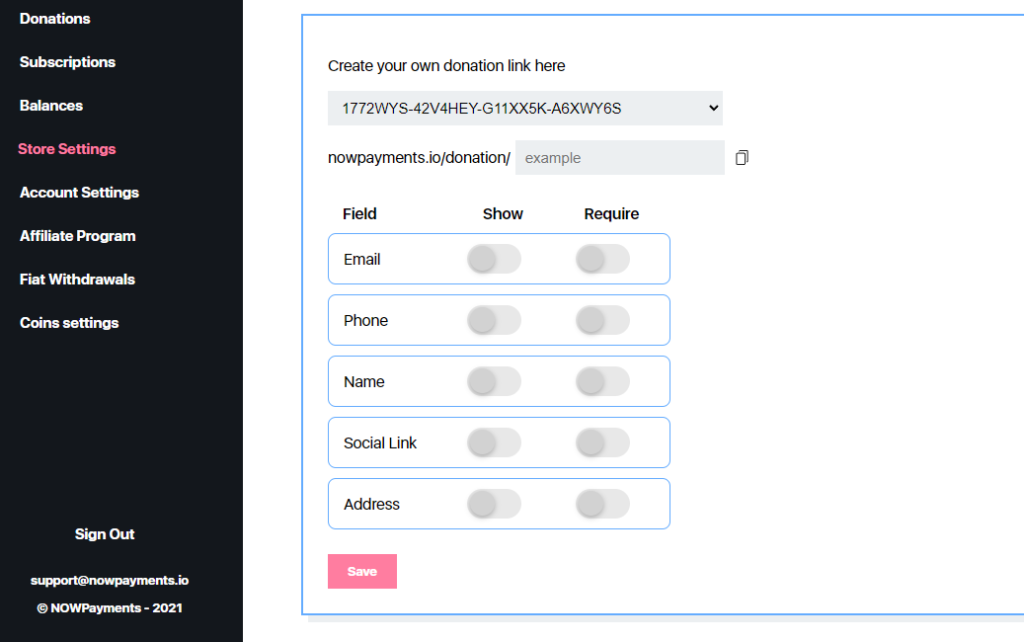Click the 'Field' column header

(360, 214)
